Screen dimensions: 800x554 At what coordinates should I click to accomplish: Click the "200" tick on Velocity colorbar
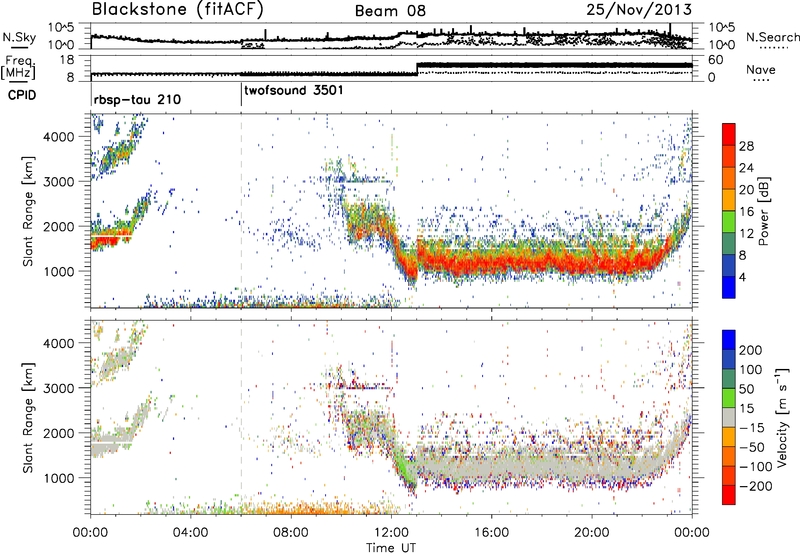(x=751, y=350)
